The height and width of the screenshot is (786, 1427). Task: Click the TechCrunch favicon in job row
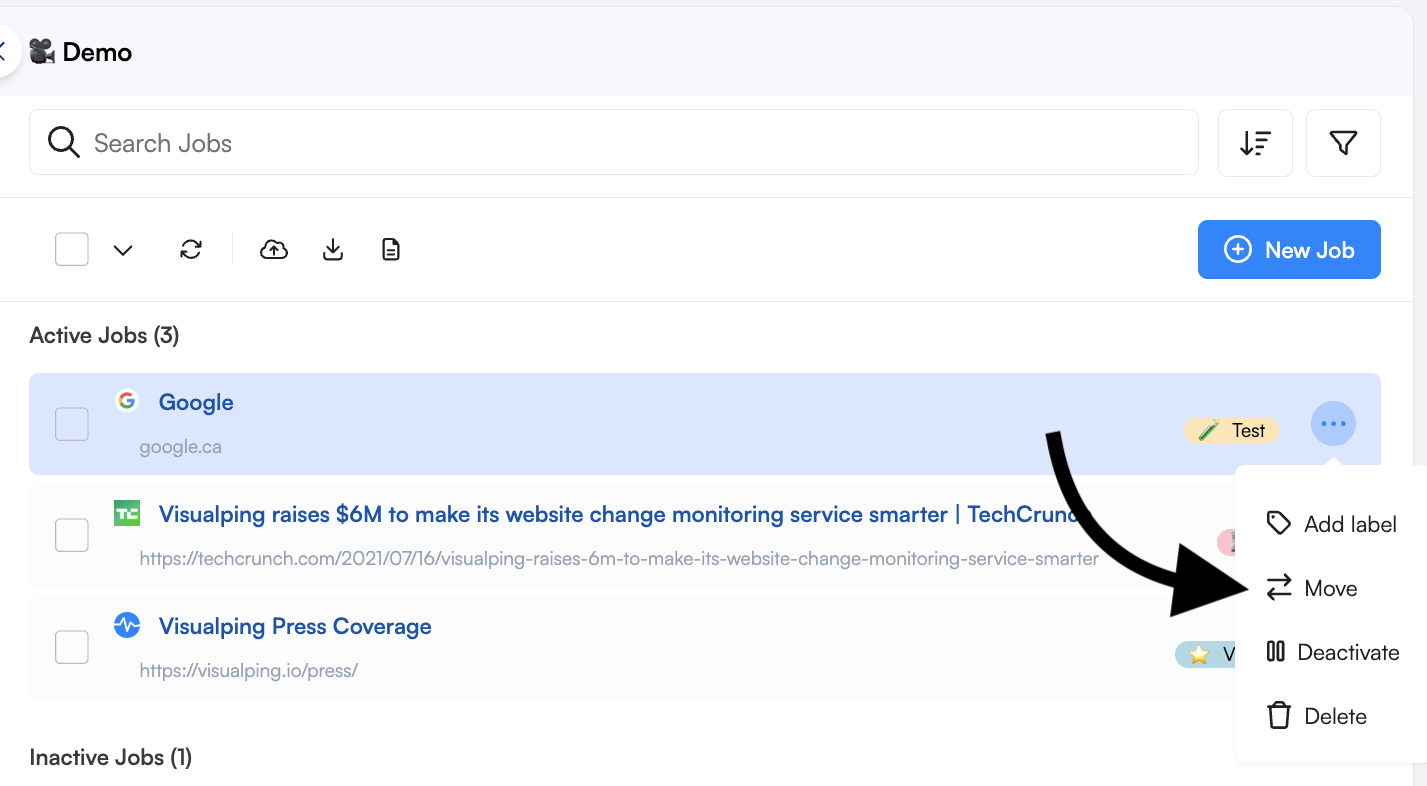coord(127,514)
